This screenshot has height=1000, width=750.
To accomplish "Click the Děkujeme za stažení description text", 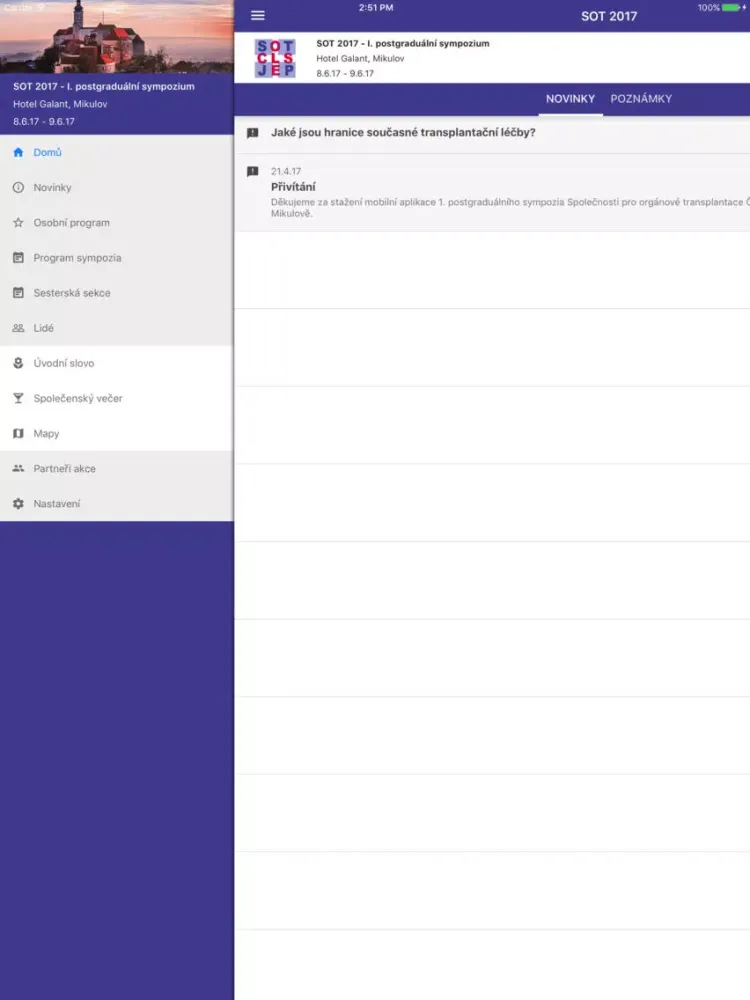I will pos(510,207).
